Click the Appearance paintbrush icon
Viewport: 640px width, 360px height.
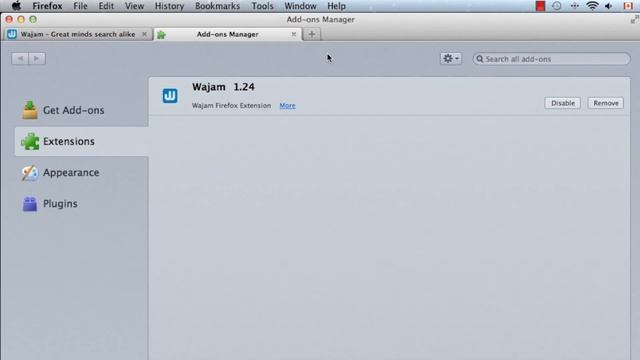[30, 173]
